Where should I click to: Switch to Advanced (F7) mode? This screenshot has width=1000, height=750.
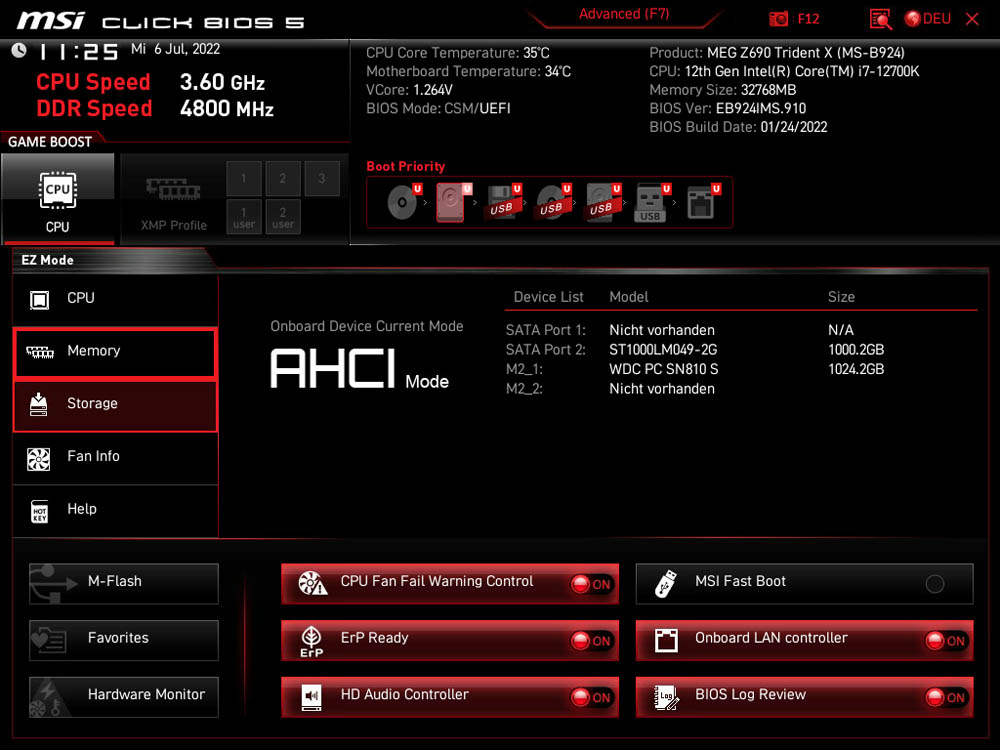point(624,14)
